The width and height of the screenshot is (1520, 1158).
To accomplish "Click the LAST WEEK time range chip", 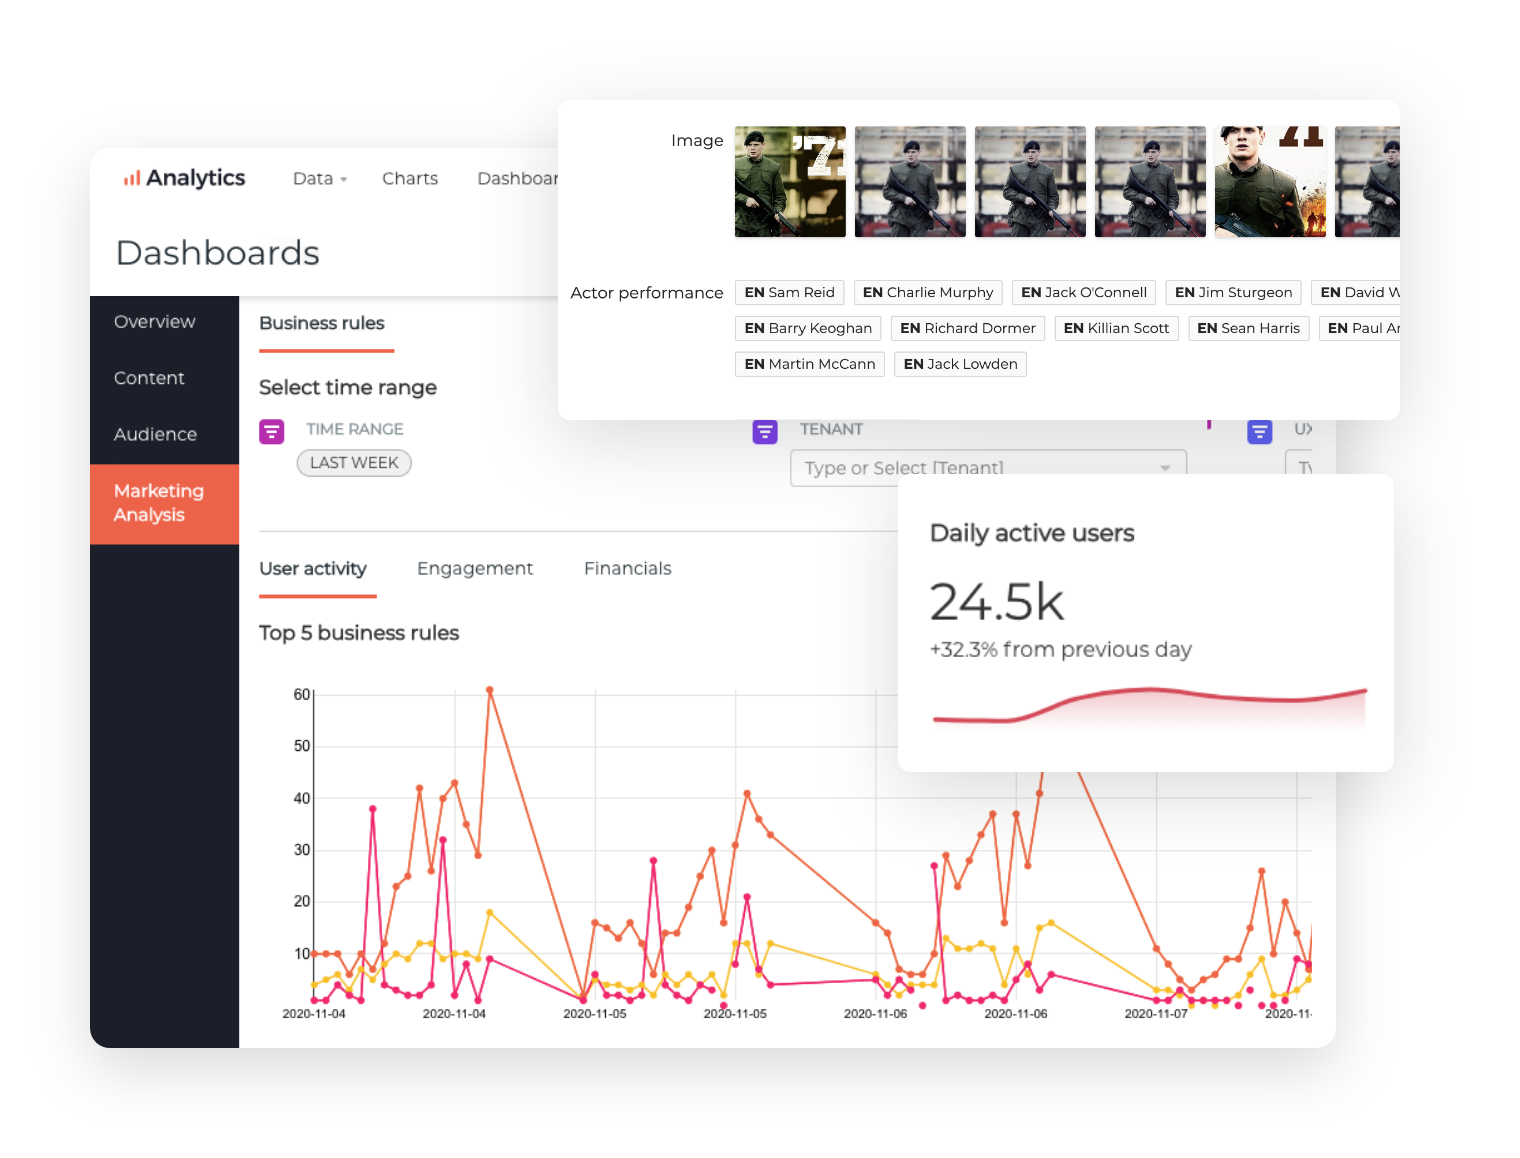I will (x=354, y=463).
